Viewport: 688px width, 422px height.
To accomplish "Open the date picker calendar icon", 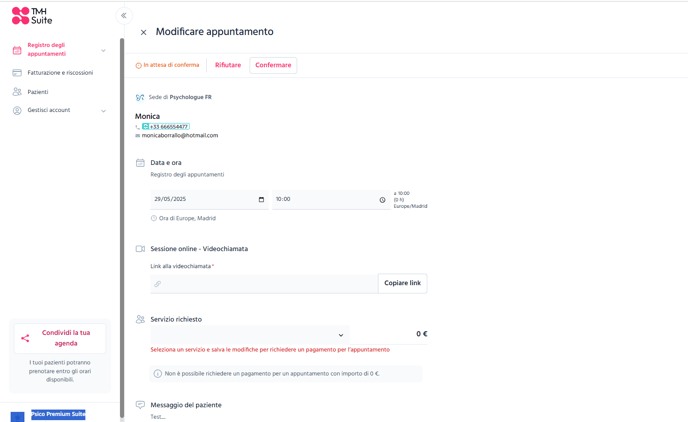I will 261,200.
